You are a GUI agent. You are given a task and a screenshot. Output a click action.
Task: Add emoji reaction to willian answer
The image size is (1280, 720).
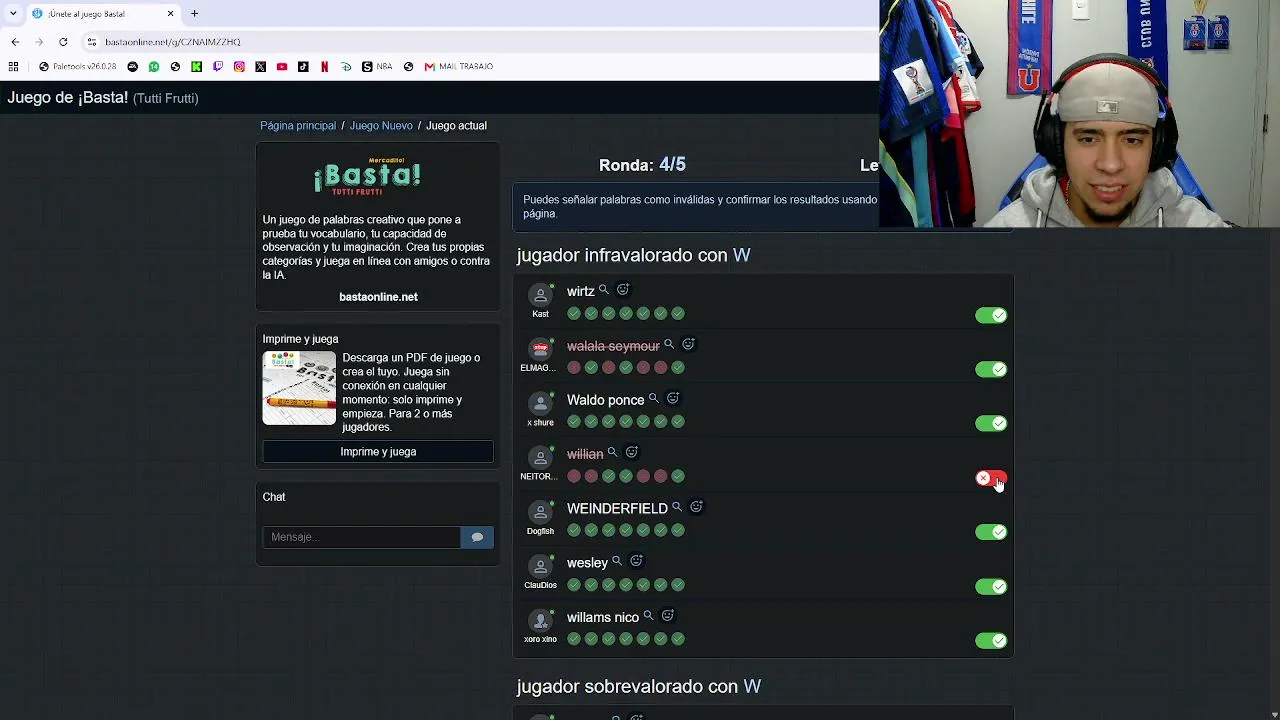631,452
